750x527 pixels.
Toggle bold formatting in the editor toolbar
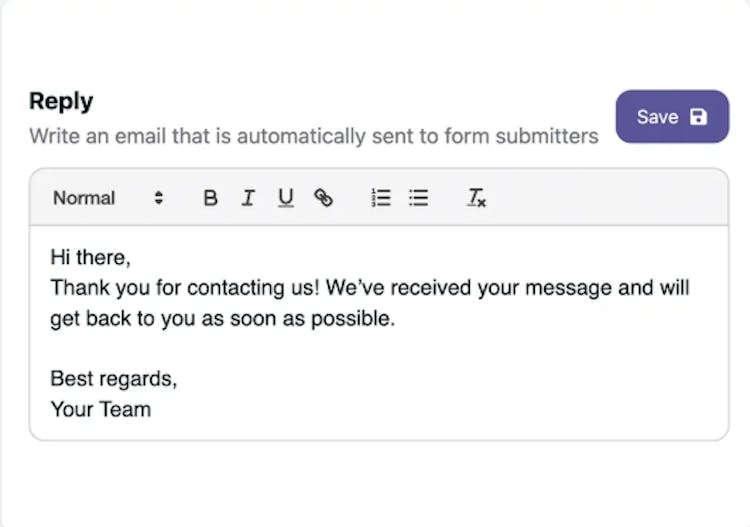[x=210, y=198]
